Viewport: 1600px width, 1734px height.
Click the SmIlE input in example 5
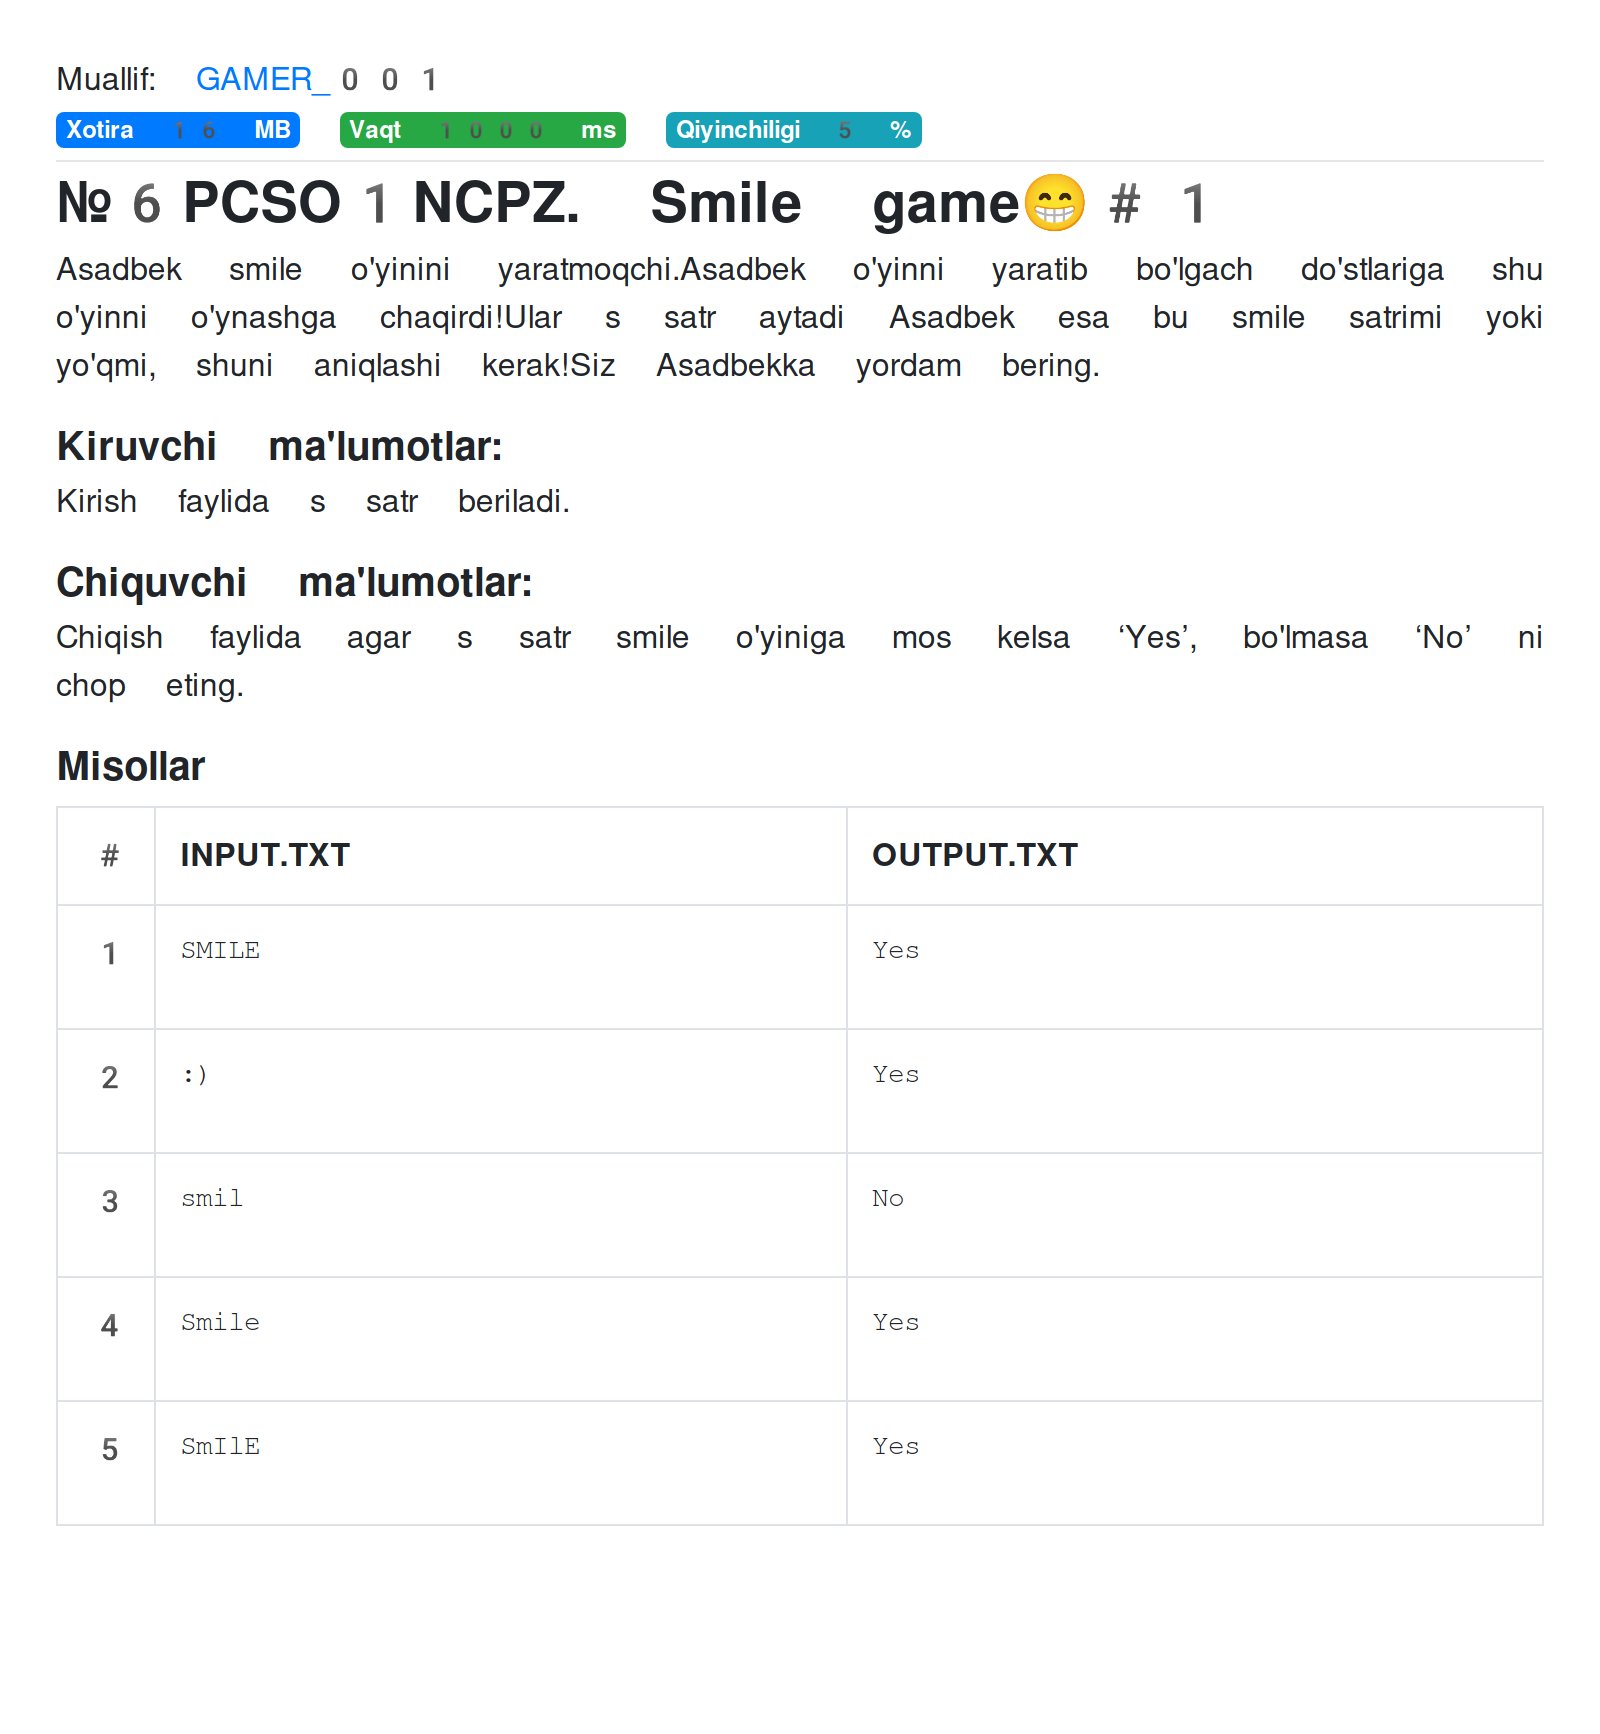220,1446
